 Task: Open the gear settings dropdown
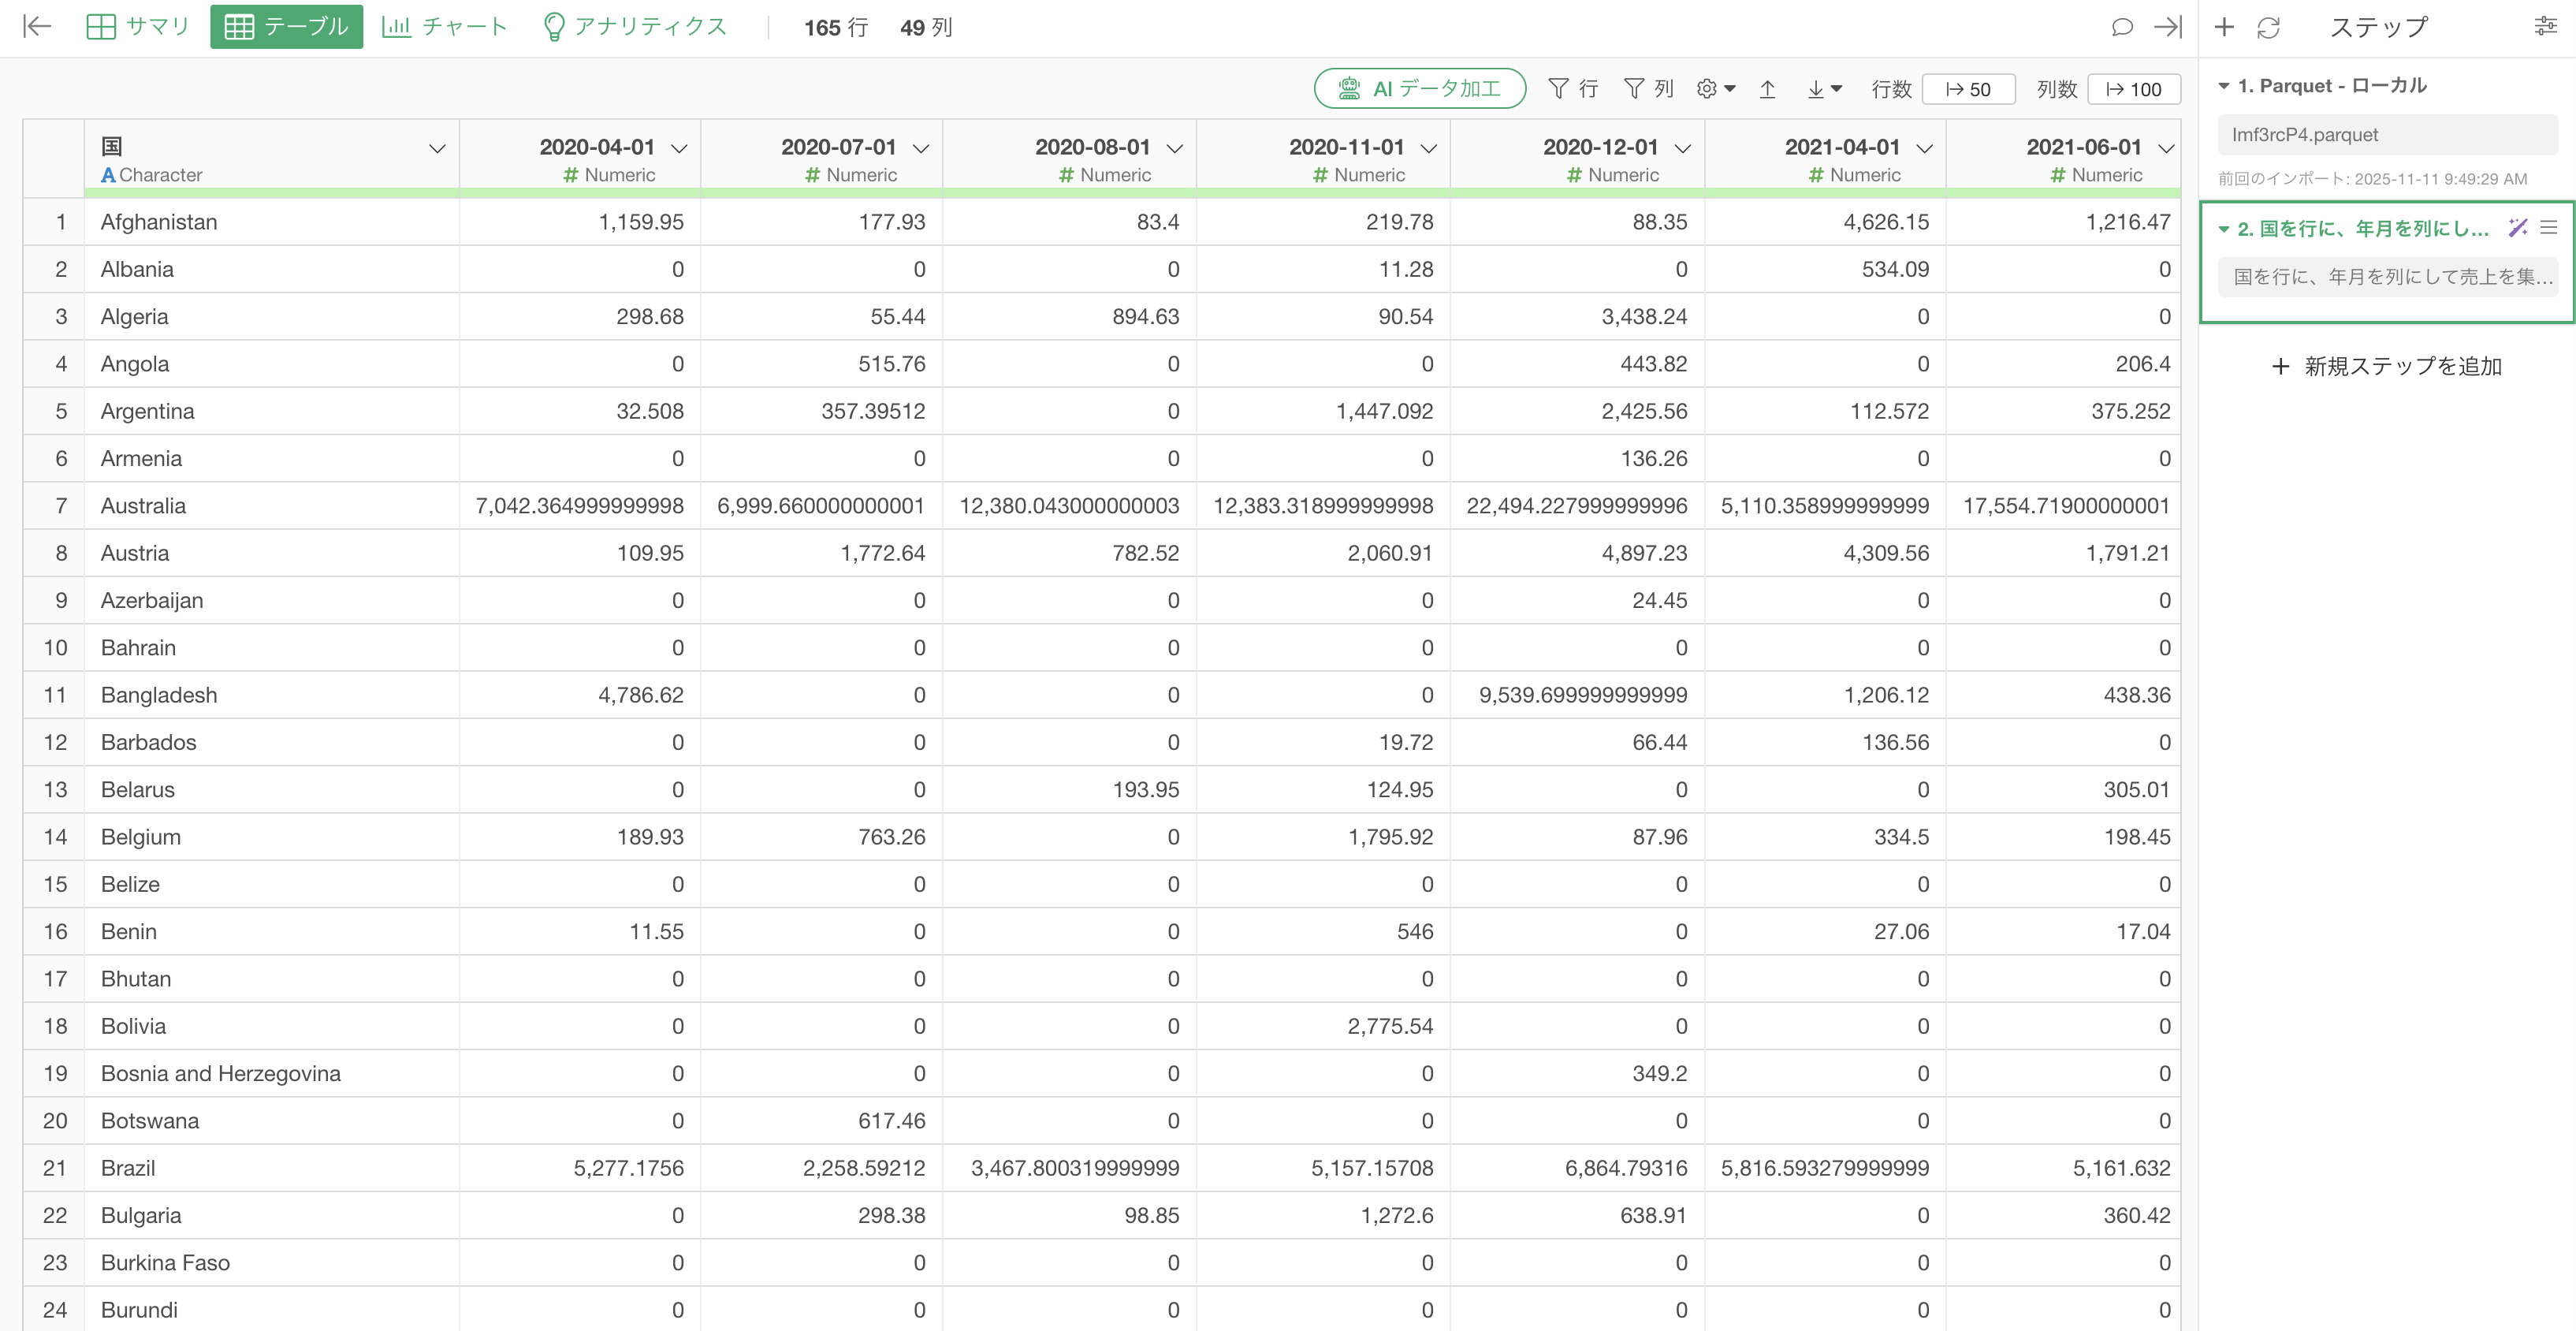[x=1715, y=89]
